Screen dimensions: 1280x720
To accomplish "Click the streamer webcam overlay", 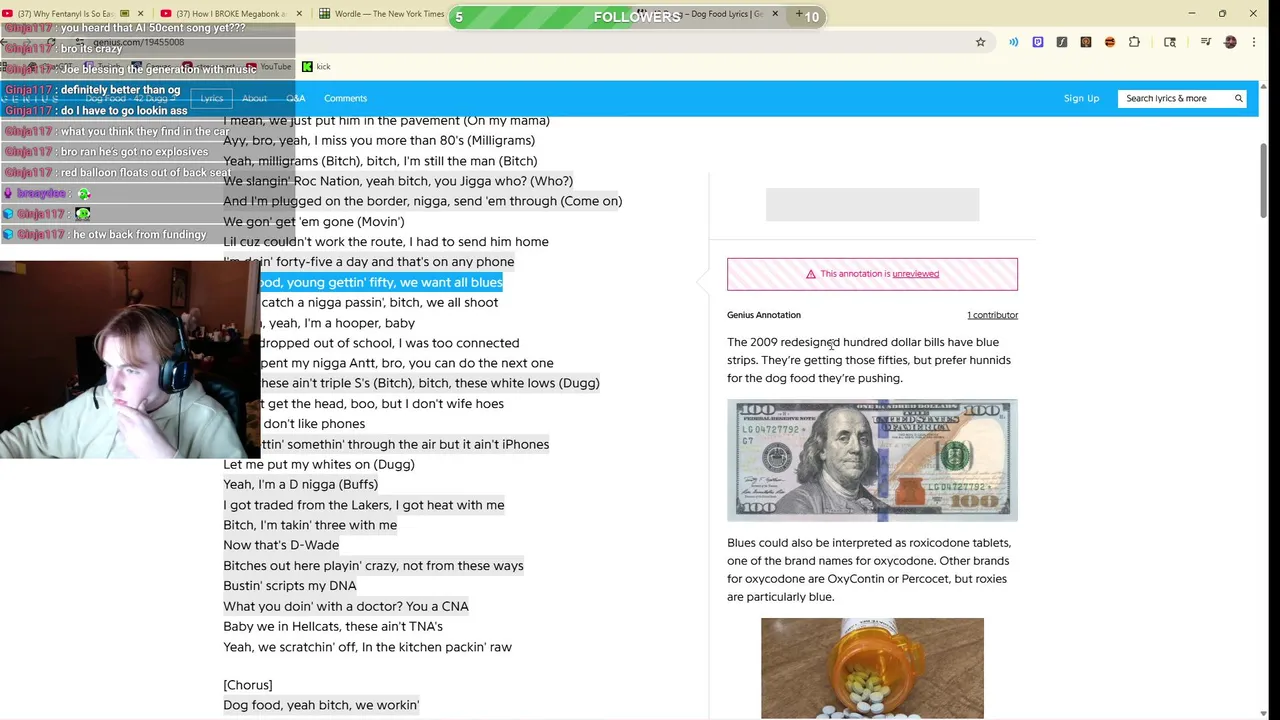I will [x=130, y=360].
